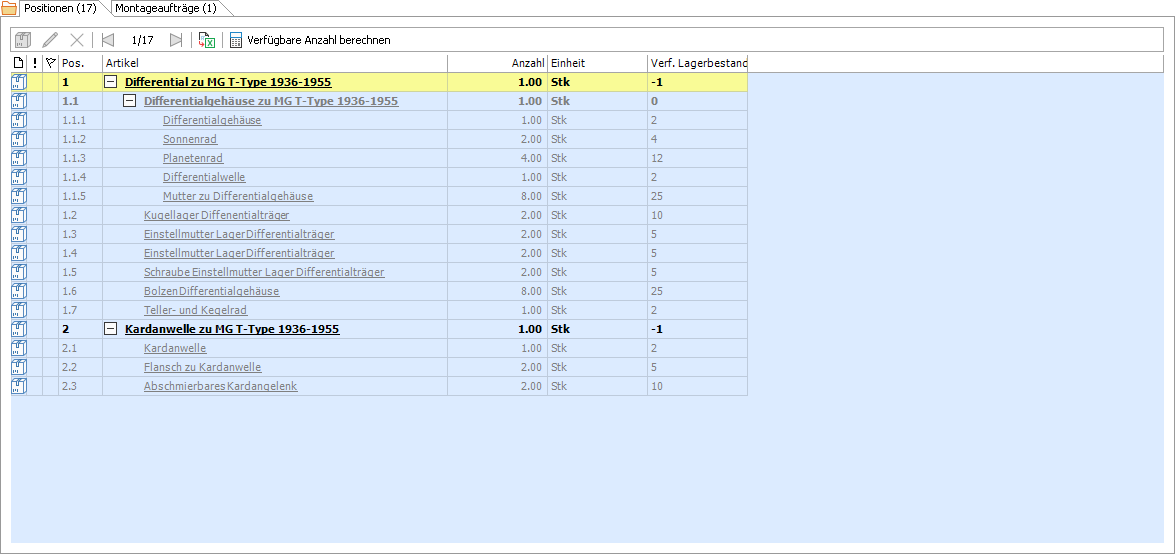Screen dimensions: 1175x554
Task: Click the document type column header icon
Action: (18, 63)
